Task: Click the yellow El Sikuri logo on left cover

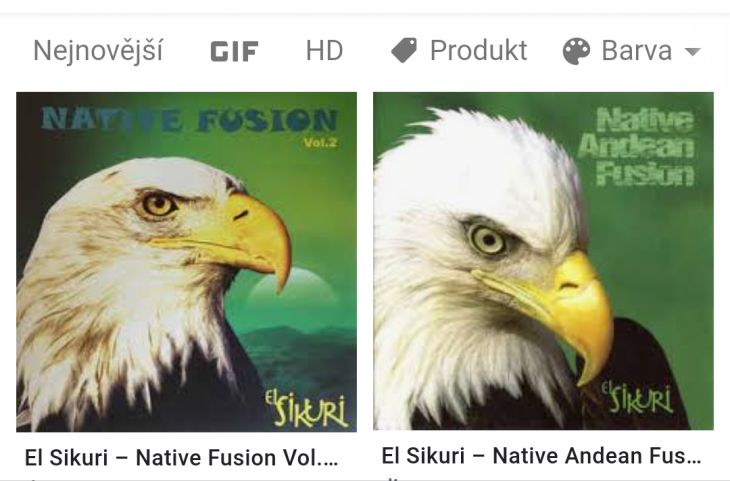Action: click(306, 409)
